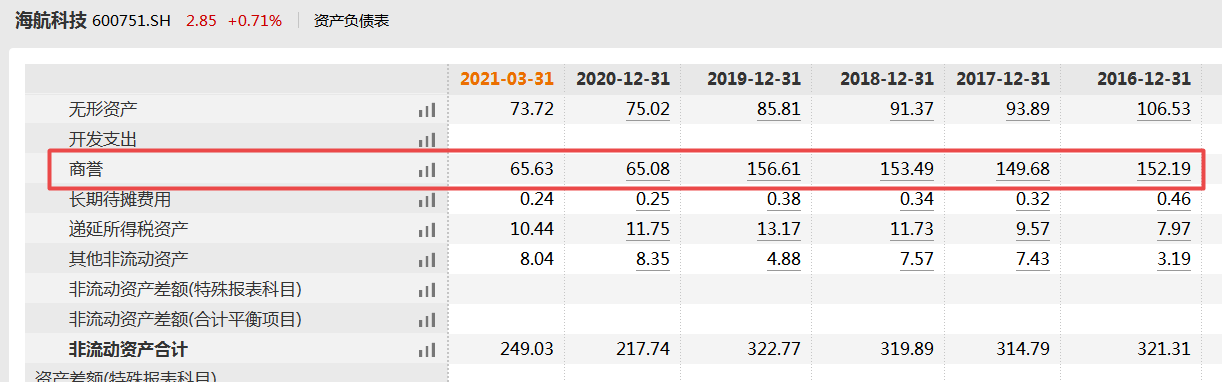Click the 无形资产 row label
Image resolution: width=1222 pixels, height=382 pixels.
pyautogui.click(x=103, y=109)
